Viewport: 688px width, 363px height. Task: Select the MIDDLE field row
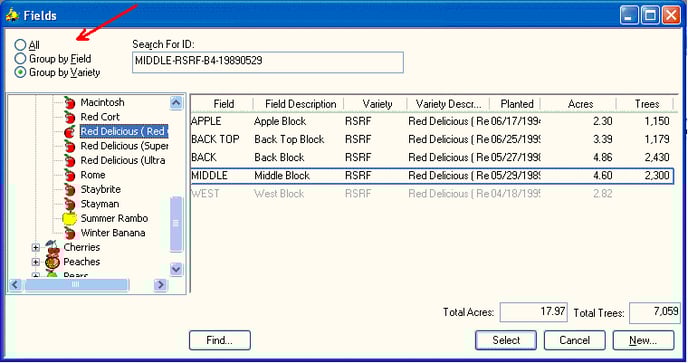point(432,176)
